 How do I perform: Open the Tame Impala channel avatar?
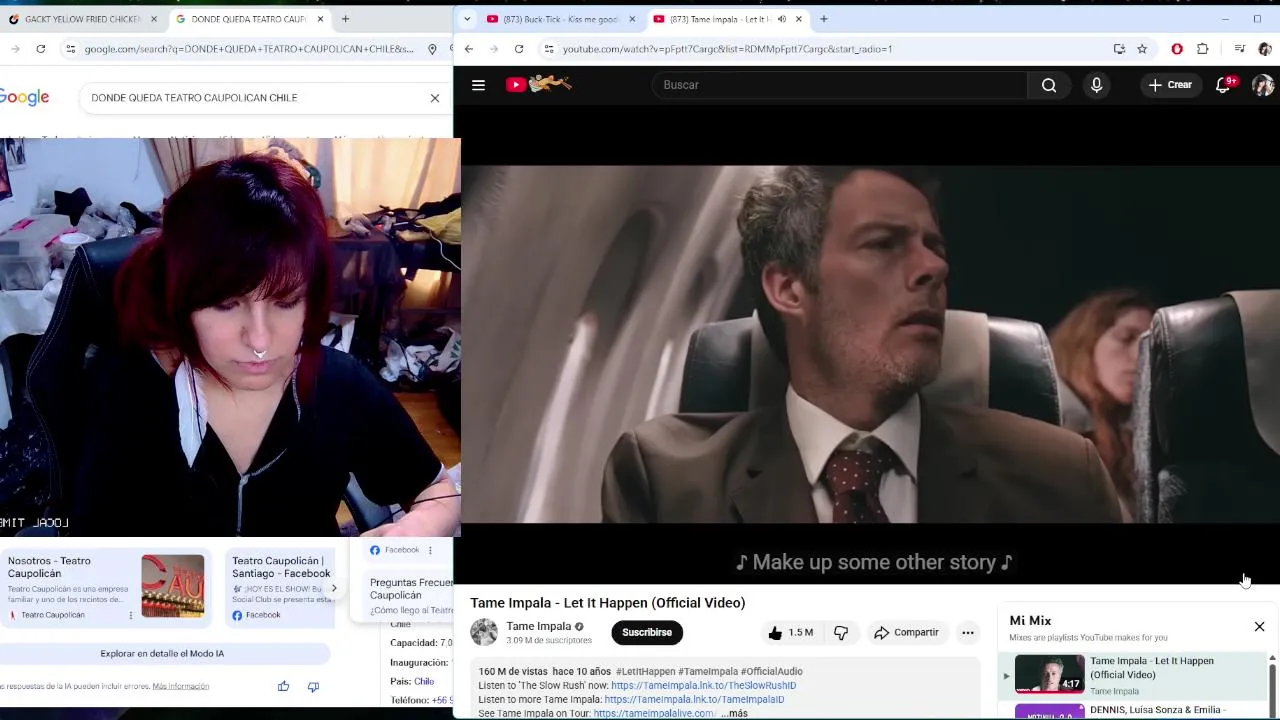coord(484,632)
